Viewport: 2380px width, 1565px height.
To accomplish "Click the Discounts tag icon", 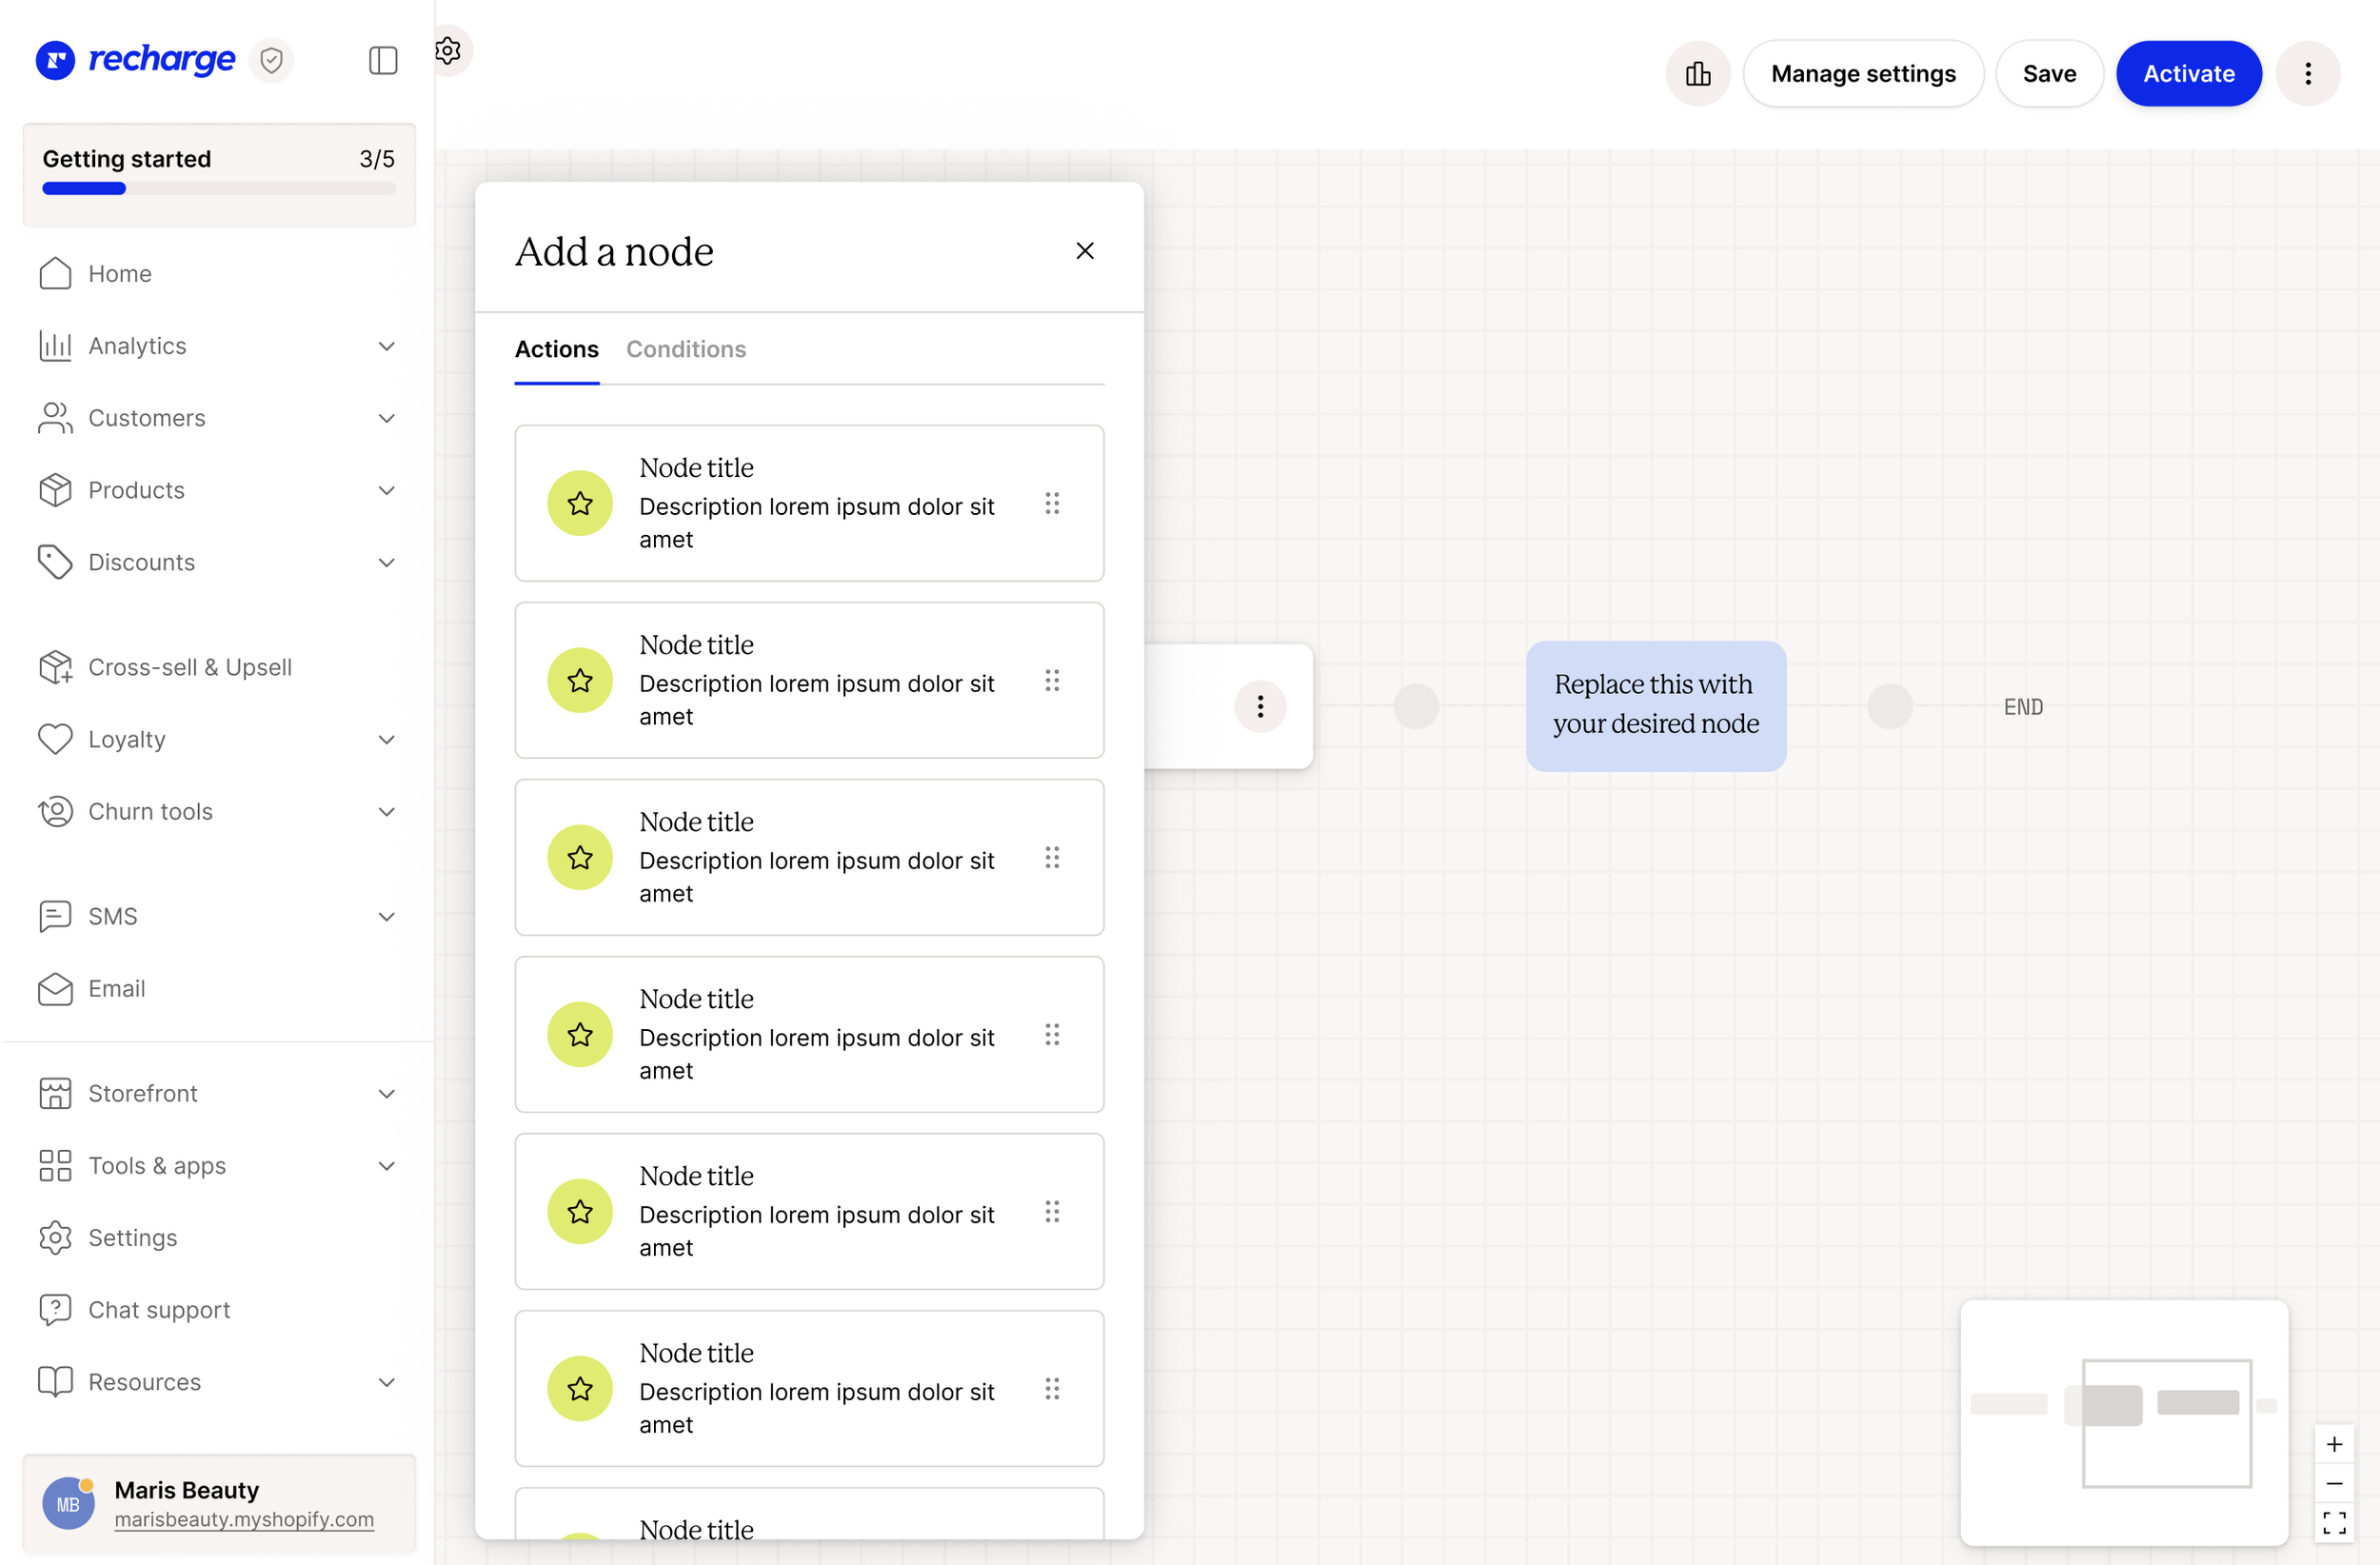I will [x=55, y=562].
